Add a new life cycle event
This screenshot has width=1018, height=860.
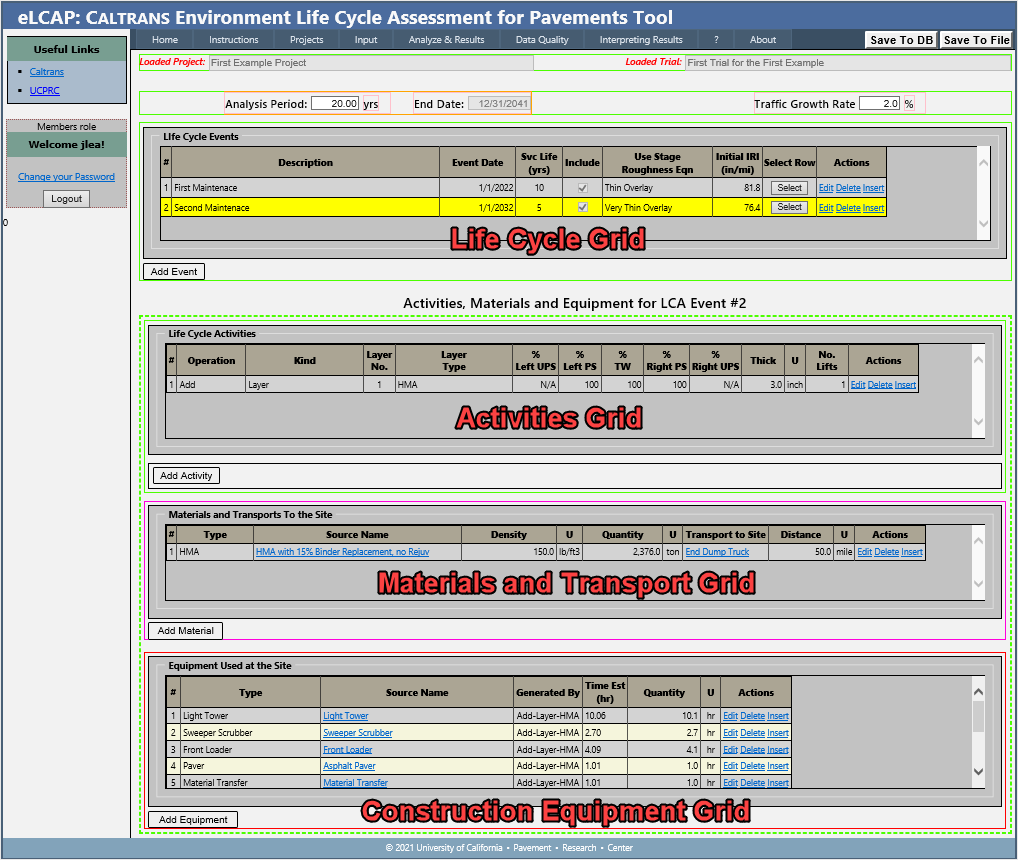tap(174, 271)
